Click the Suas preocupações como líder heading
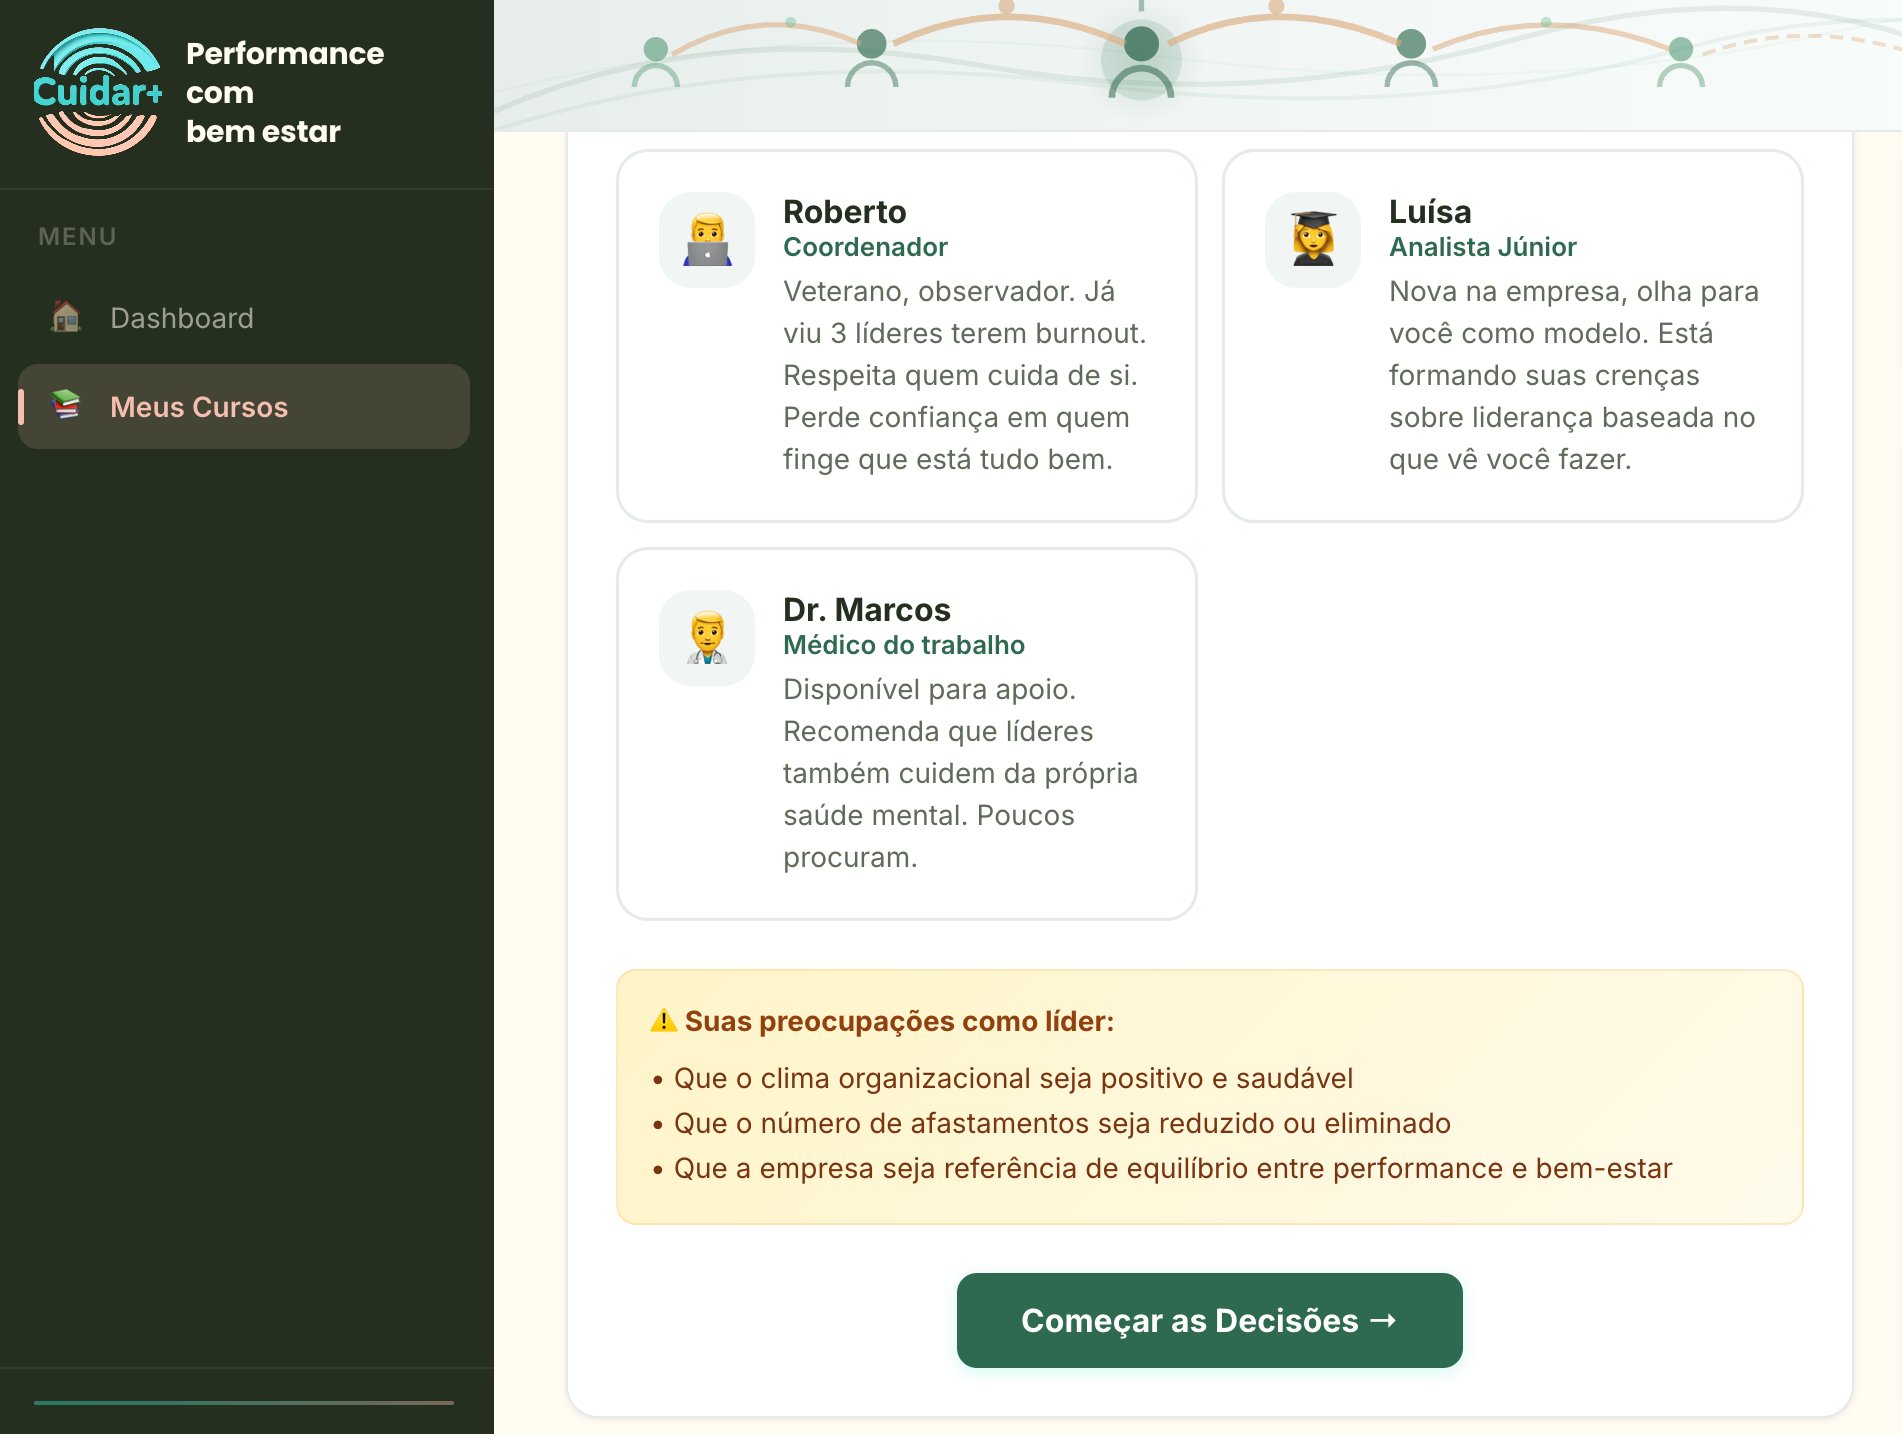The width and height of the screenshot is (1902, 1434). (x=898, y=1021)
